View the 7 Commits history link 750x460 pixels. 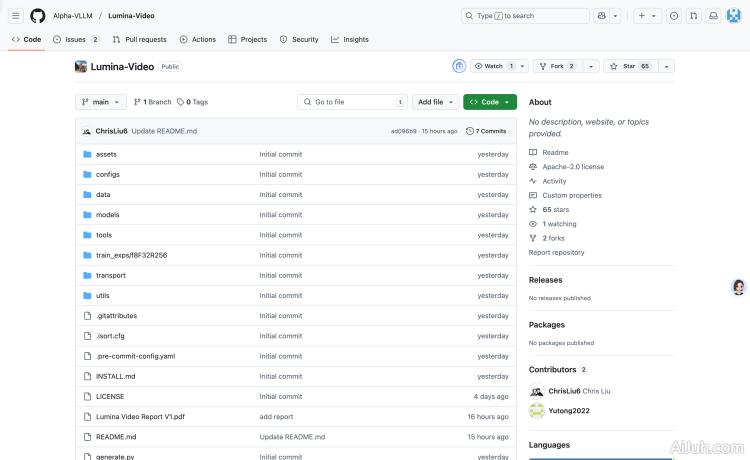pos(486,131)
